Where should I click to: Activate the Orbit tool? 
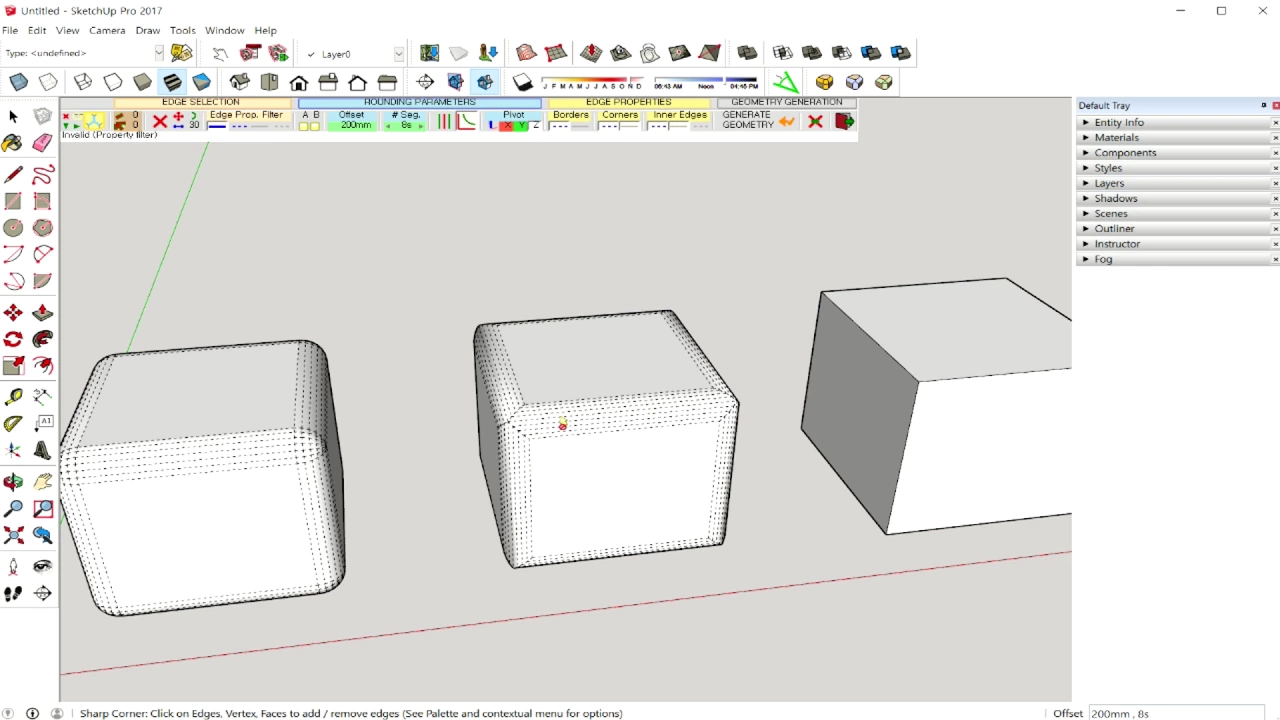tap(13, 482)
